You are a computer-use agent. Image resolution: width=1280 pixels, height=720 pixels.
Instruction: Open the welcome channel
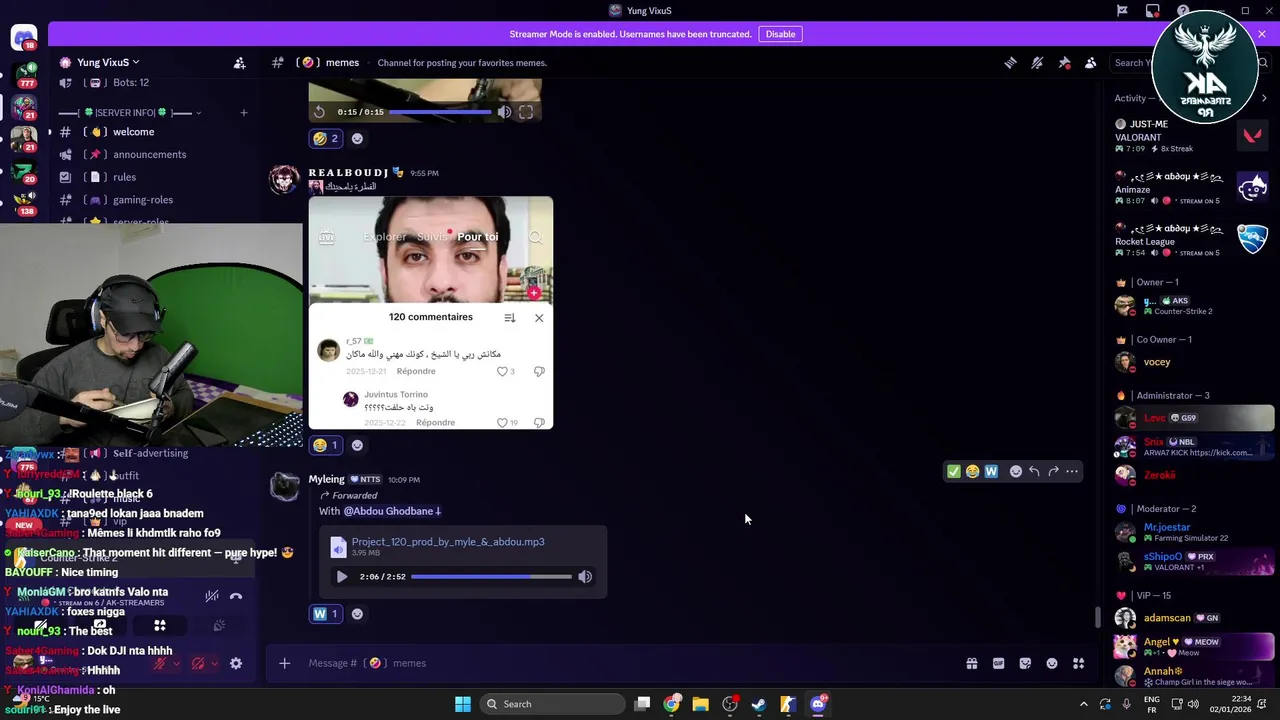click(133, 132)
